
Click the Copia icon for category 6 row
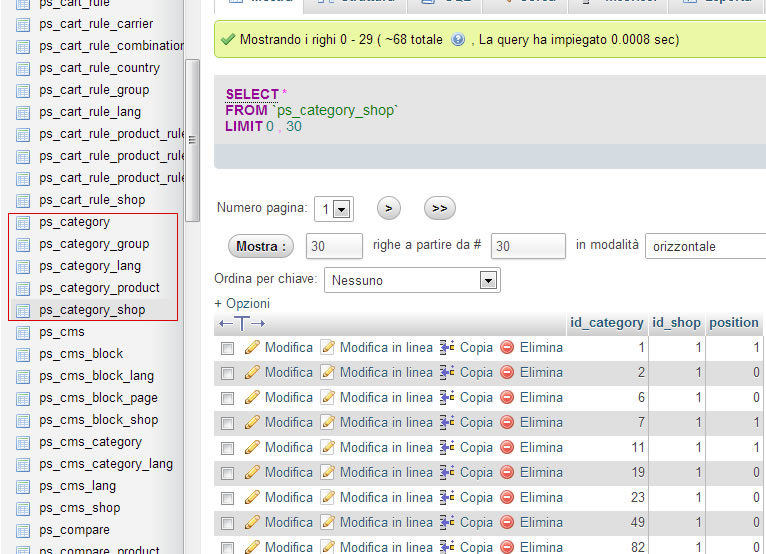coord(447,397)
